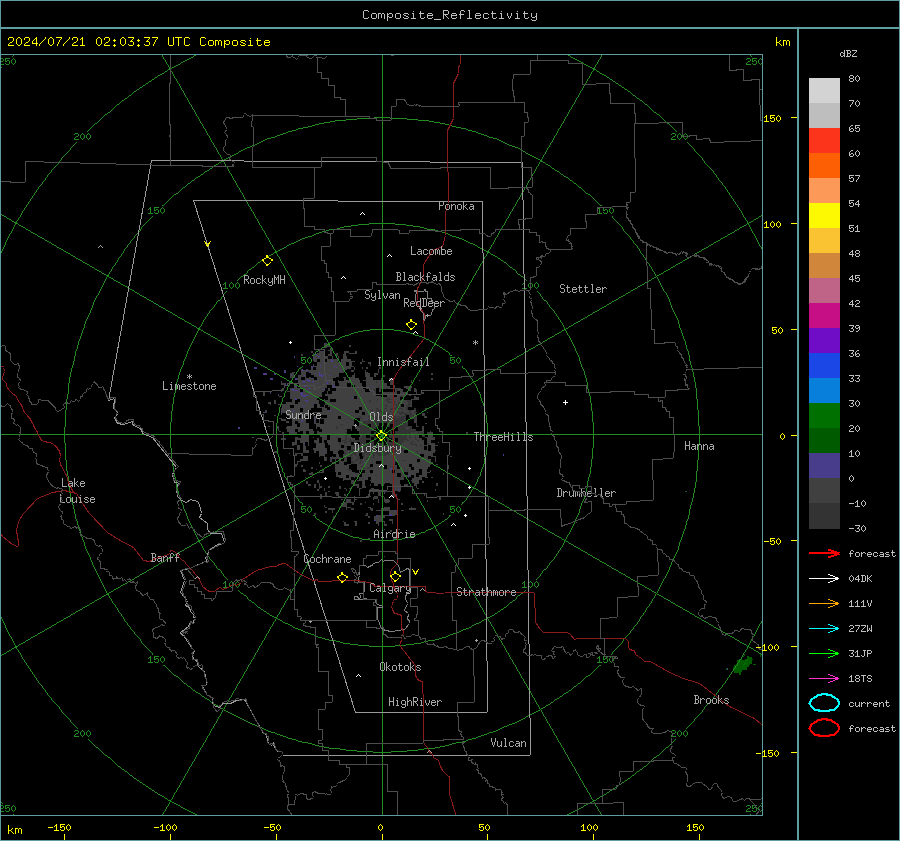Click the cyan current ellipse icon
Image resolution: width=900 pixels, height=841 pixels.
pyautogui.click(x=824, y=703)
